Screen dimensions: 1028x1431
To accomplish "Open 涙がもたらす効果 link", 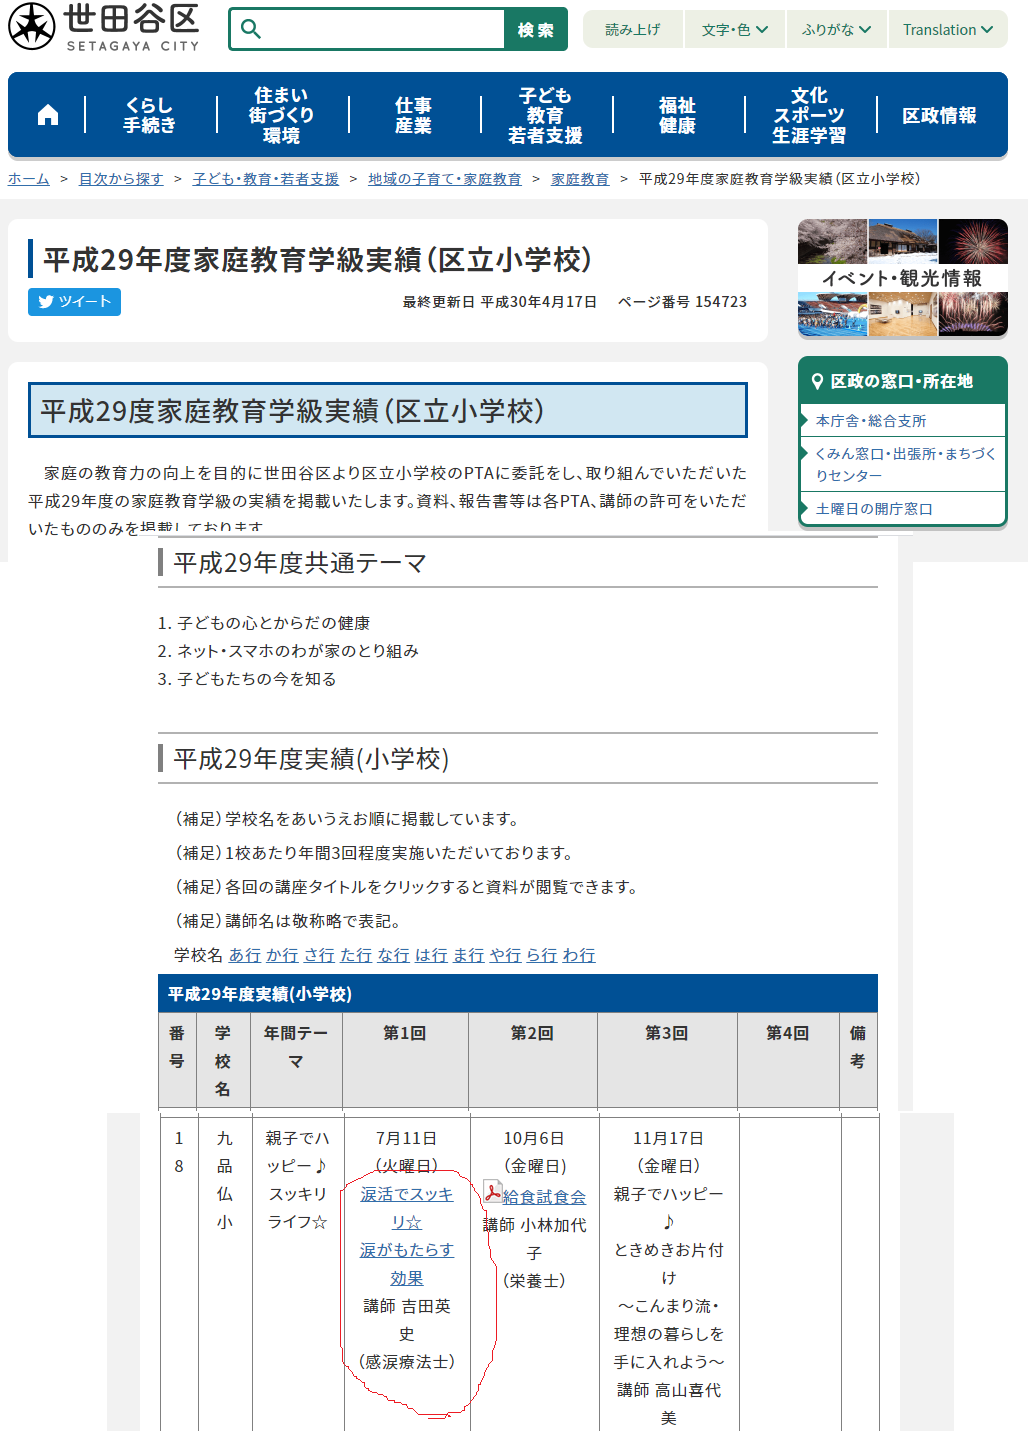I will 407,1264.
